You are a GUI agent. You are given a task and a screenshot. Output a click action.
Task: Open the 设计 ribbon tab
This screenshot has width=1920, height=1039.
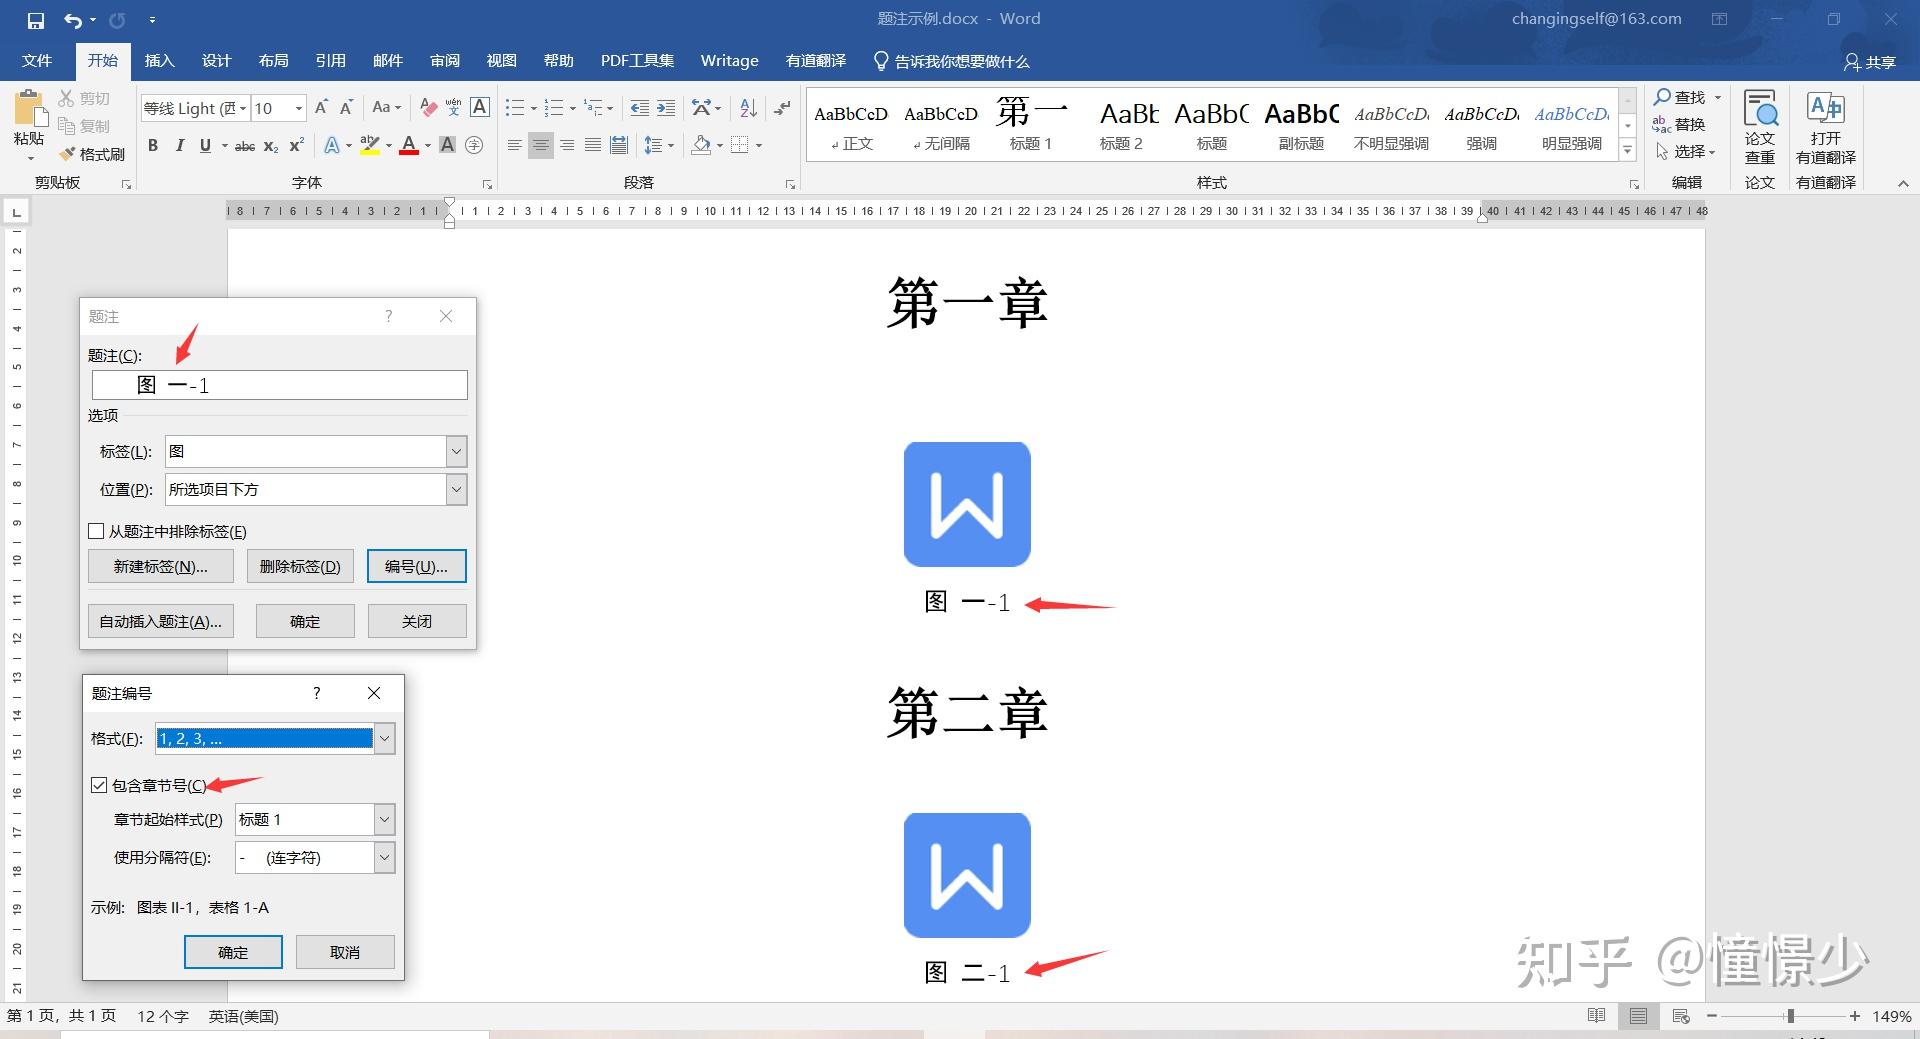pyautogui.click(x=216, y=61)
